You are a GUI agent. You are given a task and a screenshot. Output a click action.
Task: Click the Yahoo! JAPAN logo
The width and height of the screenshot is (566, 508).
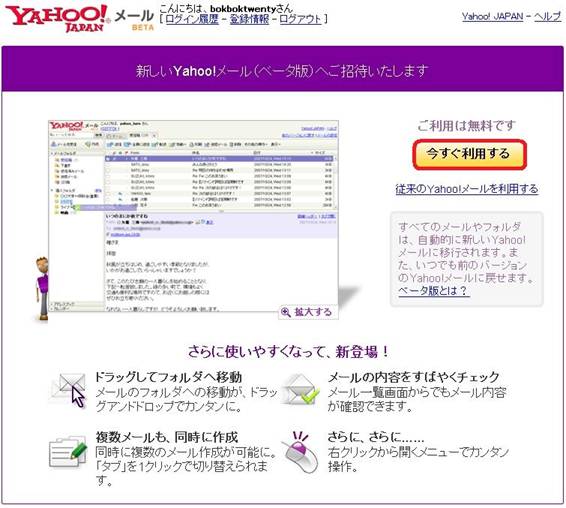click(x=57, y=18)
